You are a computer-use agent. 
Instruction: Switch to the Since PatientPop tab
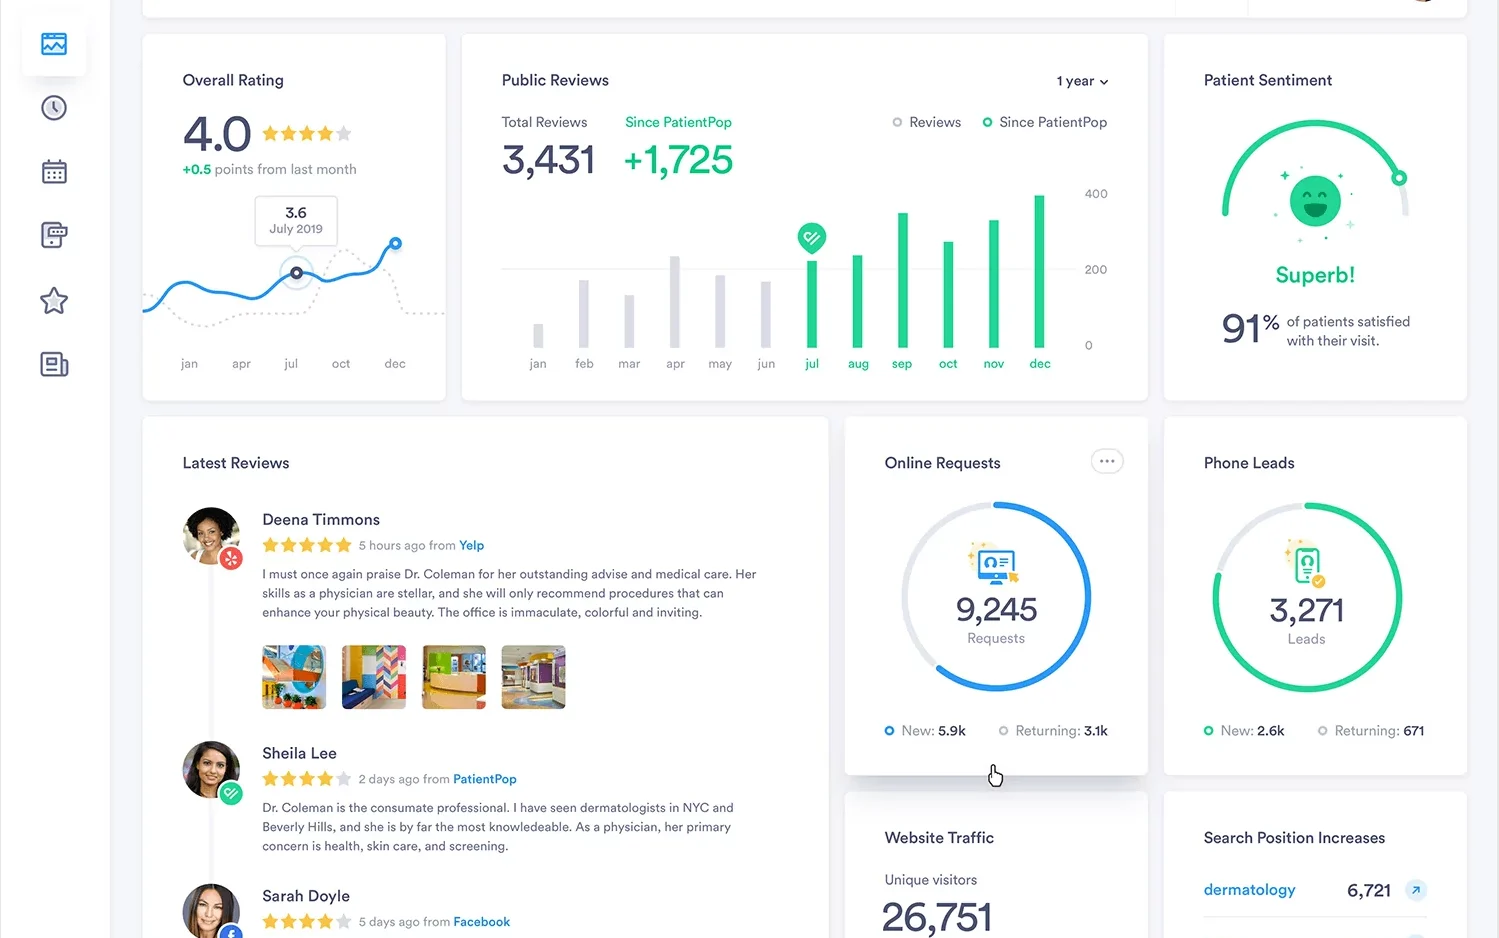click(x=678, y=122)
